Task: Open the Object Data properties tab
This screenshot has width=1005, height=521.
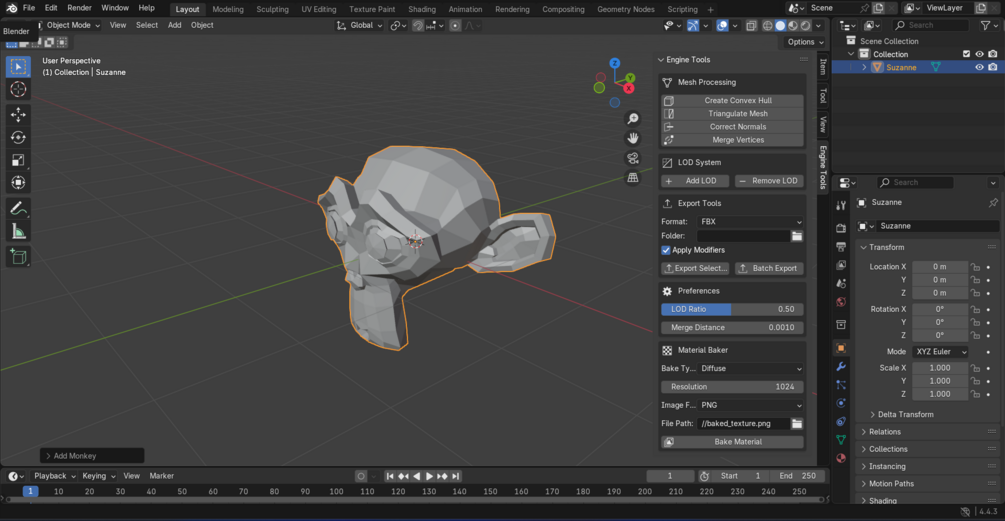Action: point(841,440)
